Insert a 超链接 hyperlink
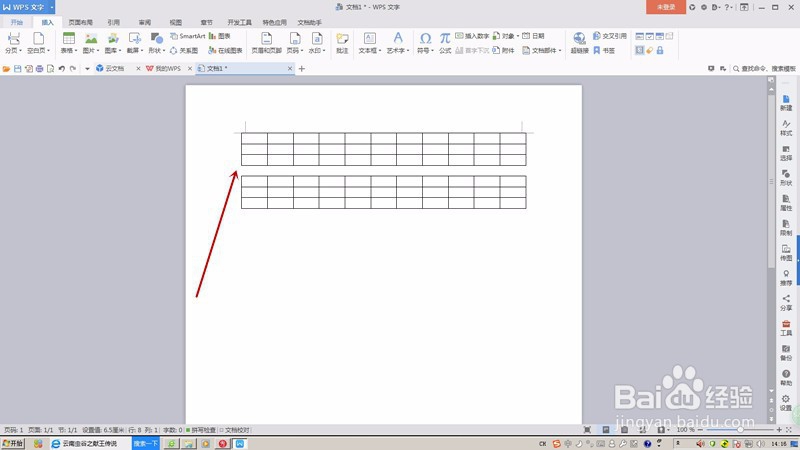 click(x=579, y=43)
